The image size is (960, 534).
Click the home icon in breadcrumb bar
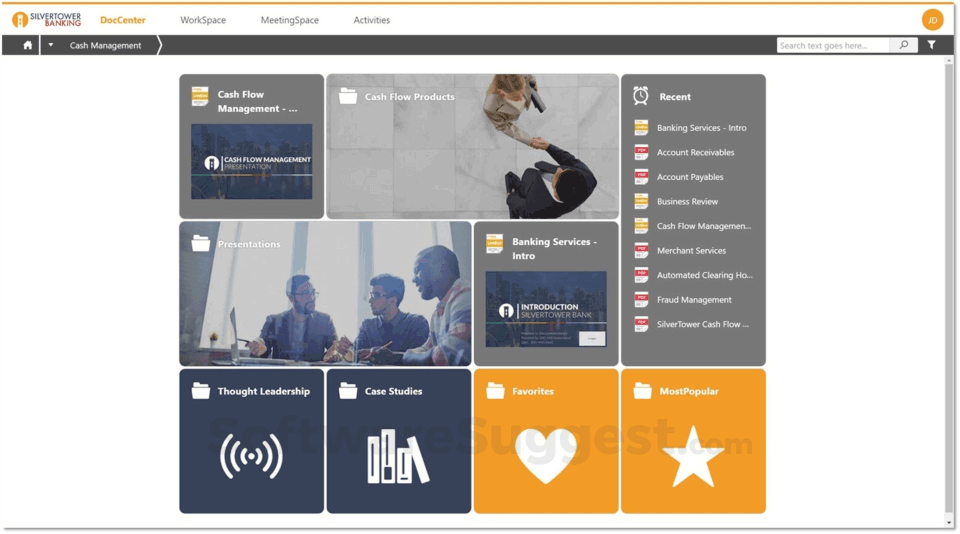point(28,45)
